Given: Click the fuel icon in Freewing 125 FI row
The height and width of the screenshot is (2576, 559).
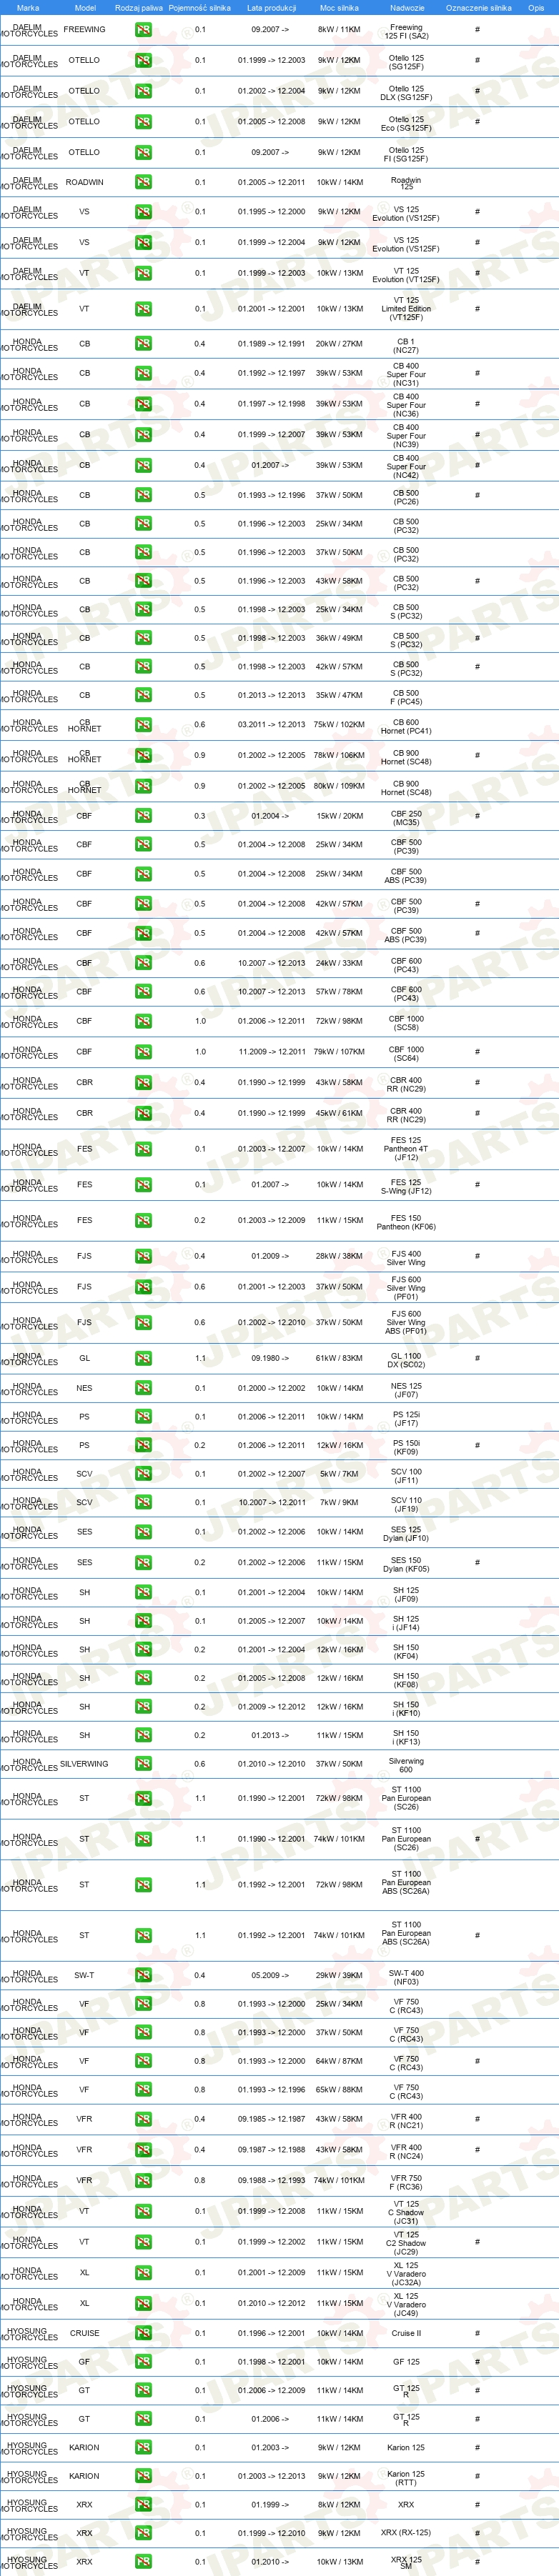Looking at the screenshot, I should coord(143,30).
